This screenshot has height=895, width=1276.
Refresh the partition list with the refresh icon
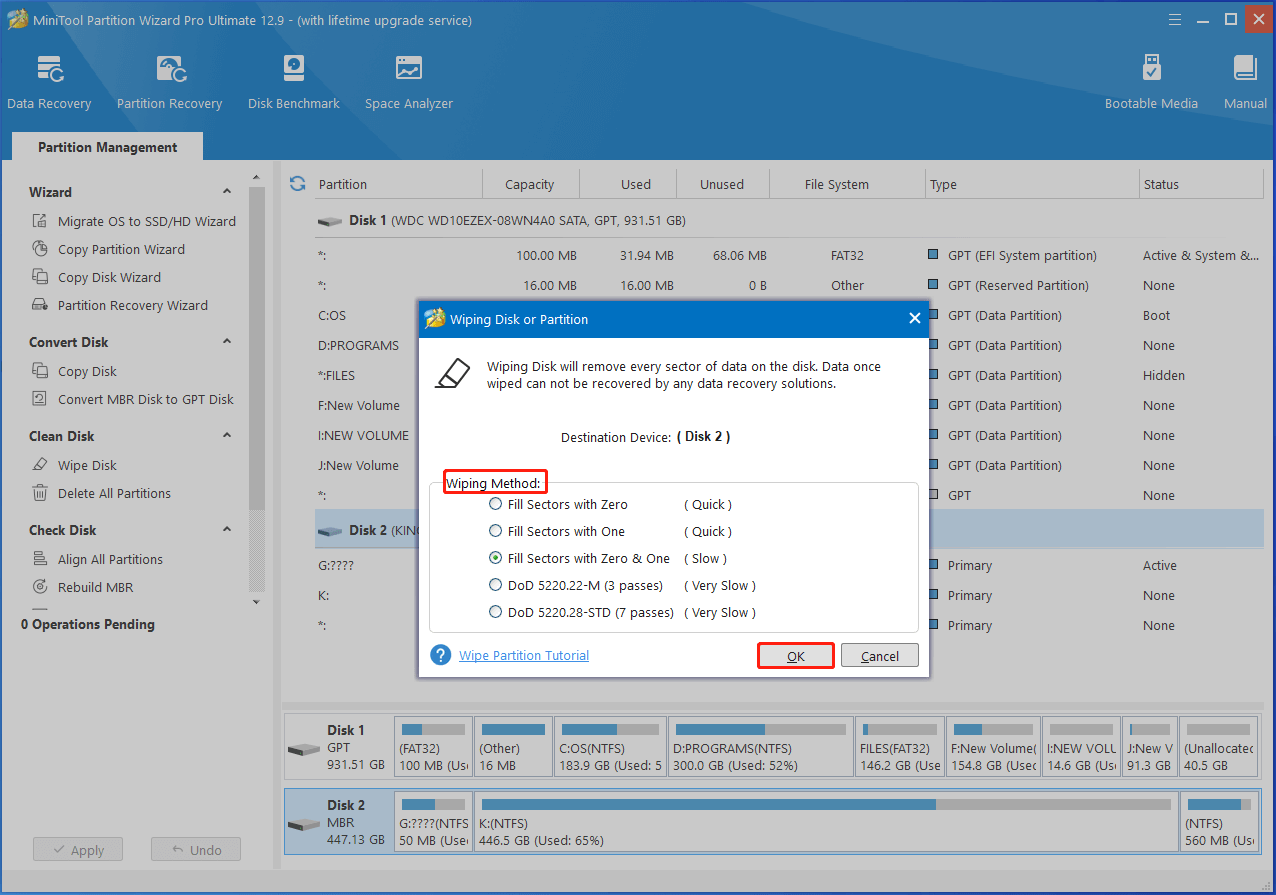[297, 184]
